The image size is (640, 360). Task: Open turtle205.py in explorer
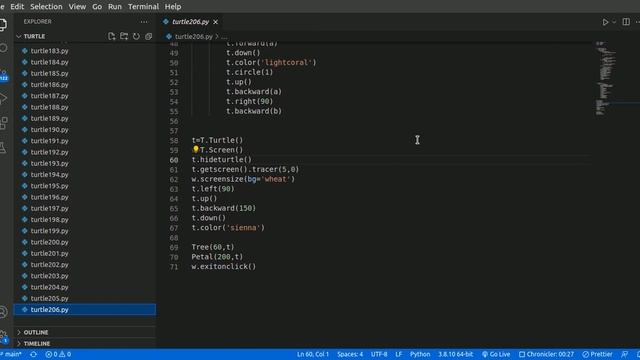click(49, 299)
